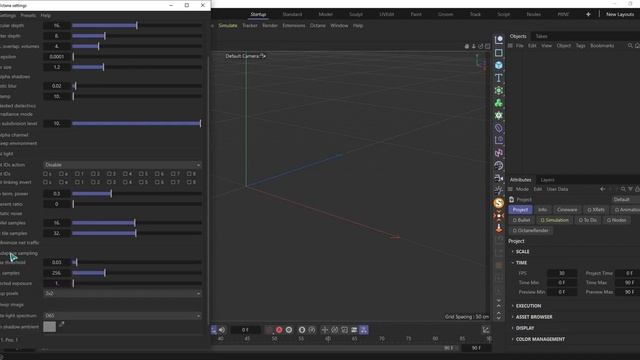The image size is (640, 360).
Task: Open the Attributes manager hamburger menu
Action: click(x=510, y=189)
